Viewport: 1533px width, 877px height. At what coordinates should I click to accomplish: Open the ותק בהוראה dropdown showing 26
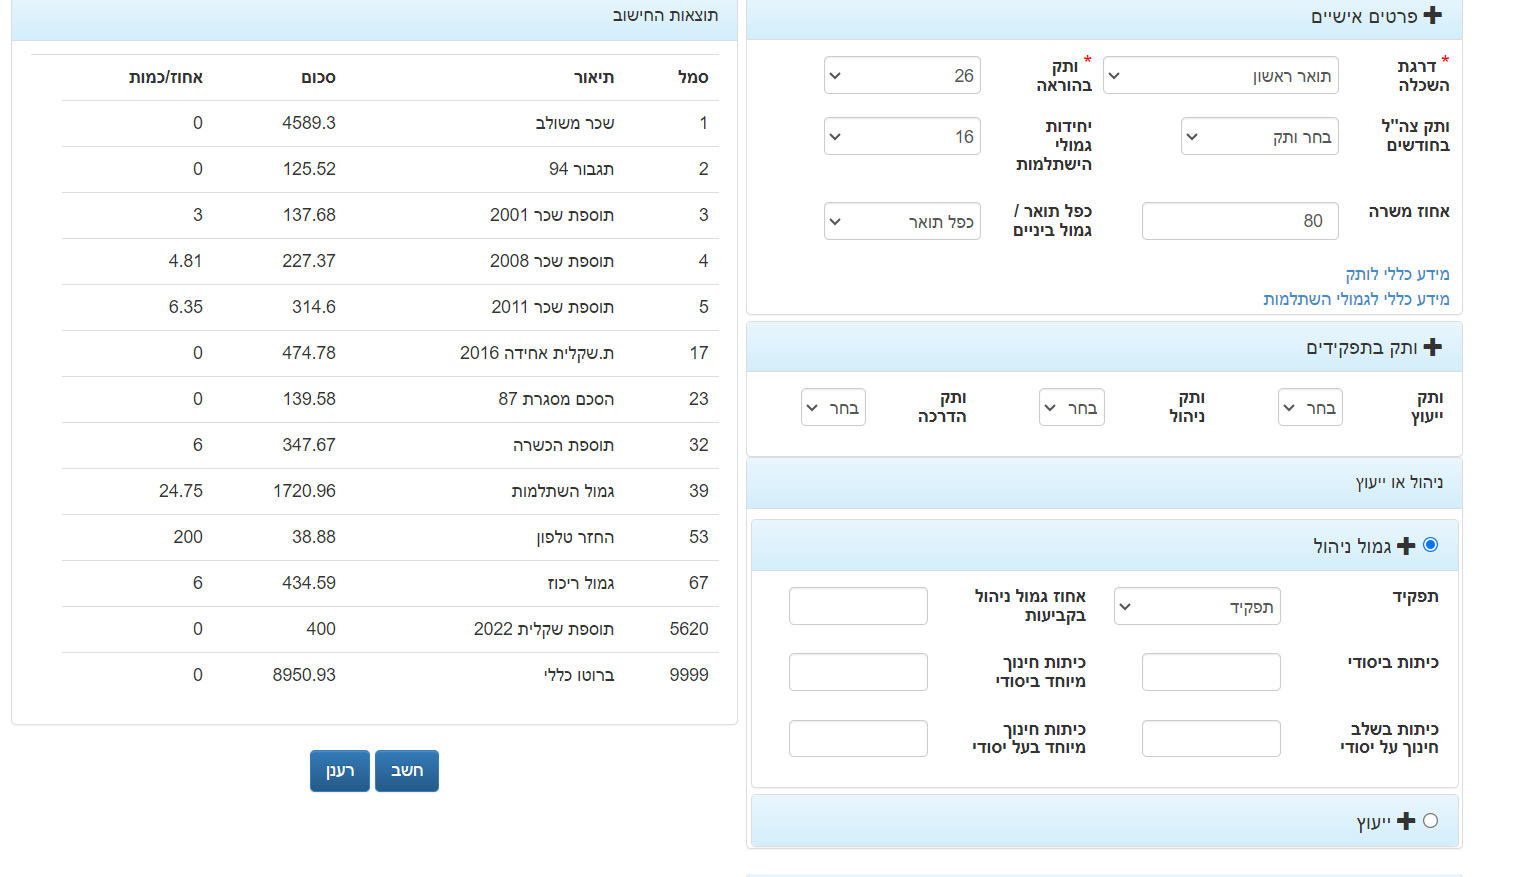902,76
